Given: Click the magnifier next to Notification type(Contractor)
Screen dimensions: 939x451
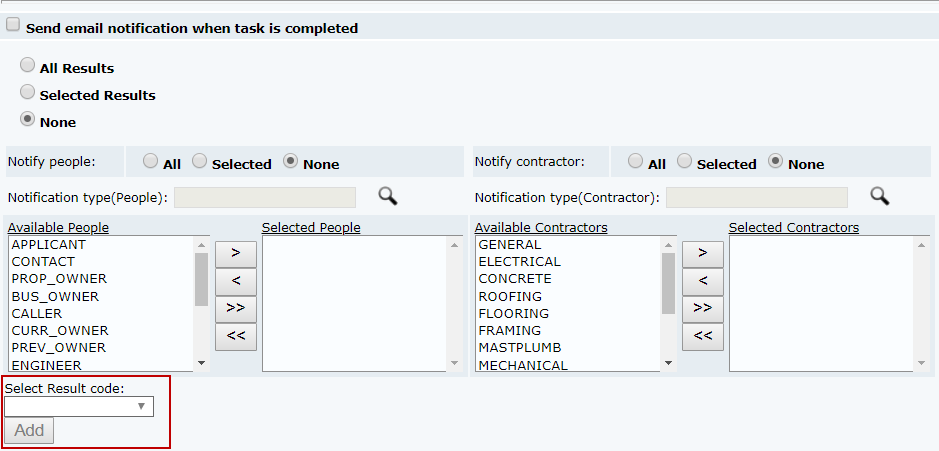Looking at the screenshot, I should (x=879, y=196).
